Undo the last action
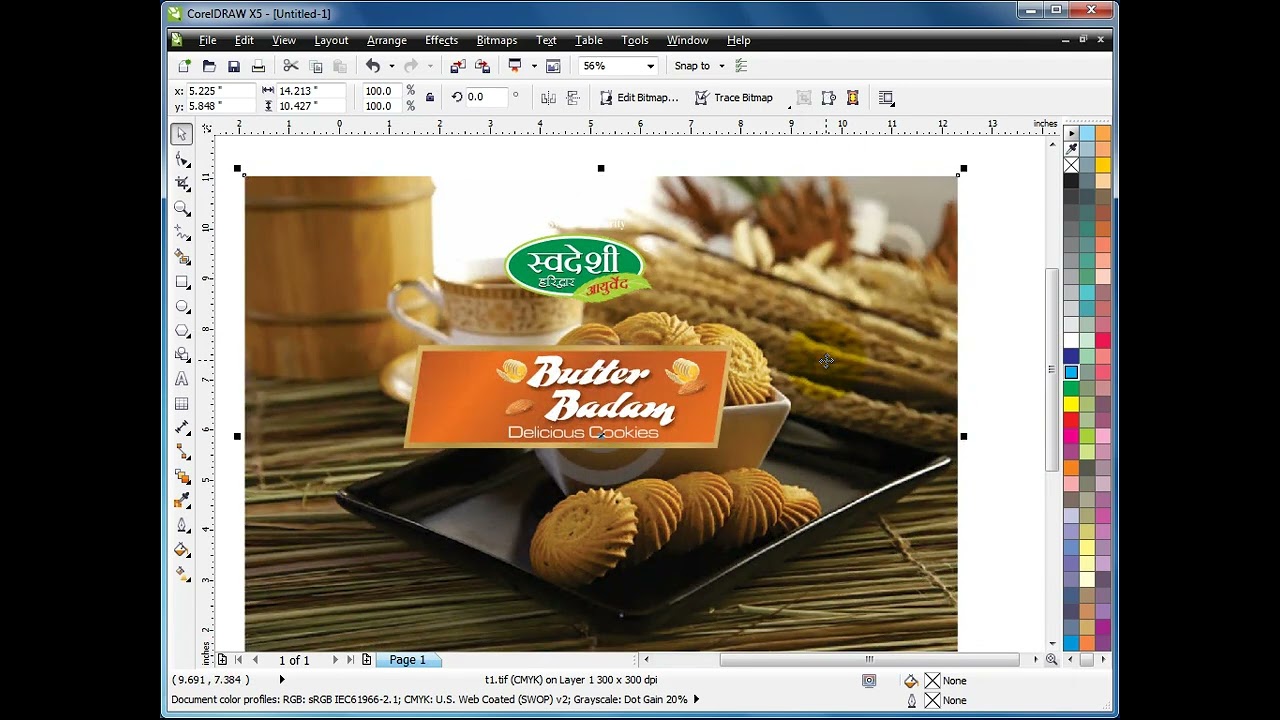The image size is (1280, 720). click(373, 66)
